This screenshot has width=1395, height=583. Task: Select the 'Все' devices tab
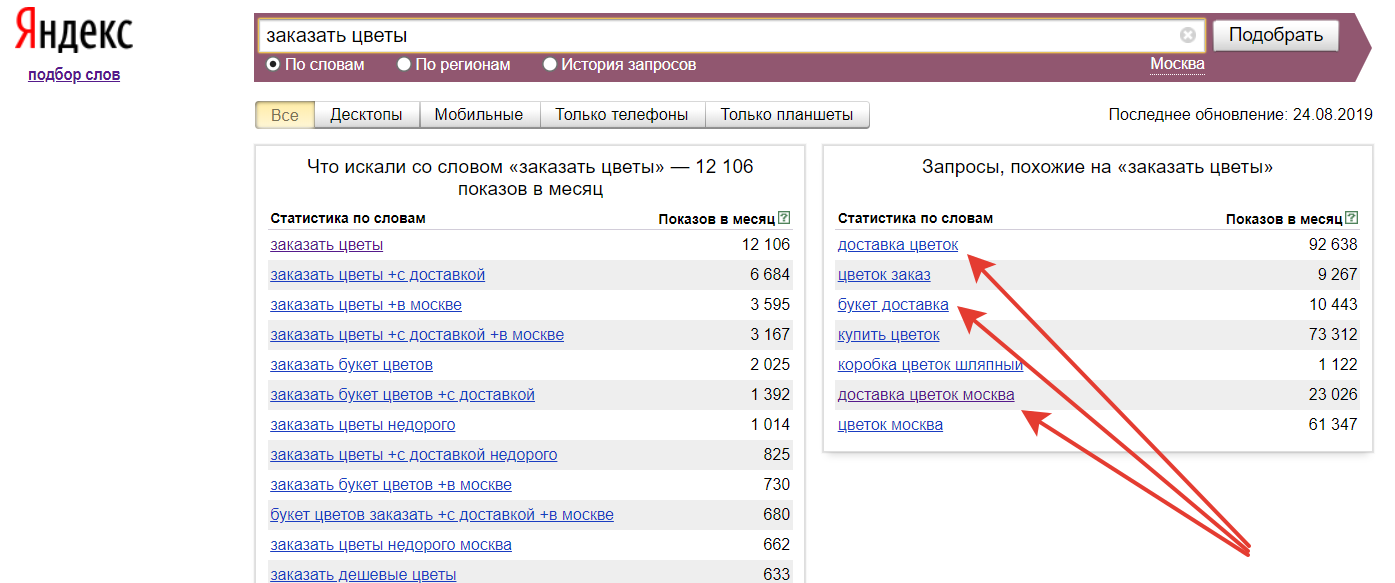point(285,115)
